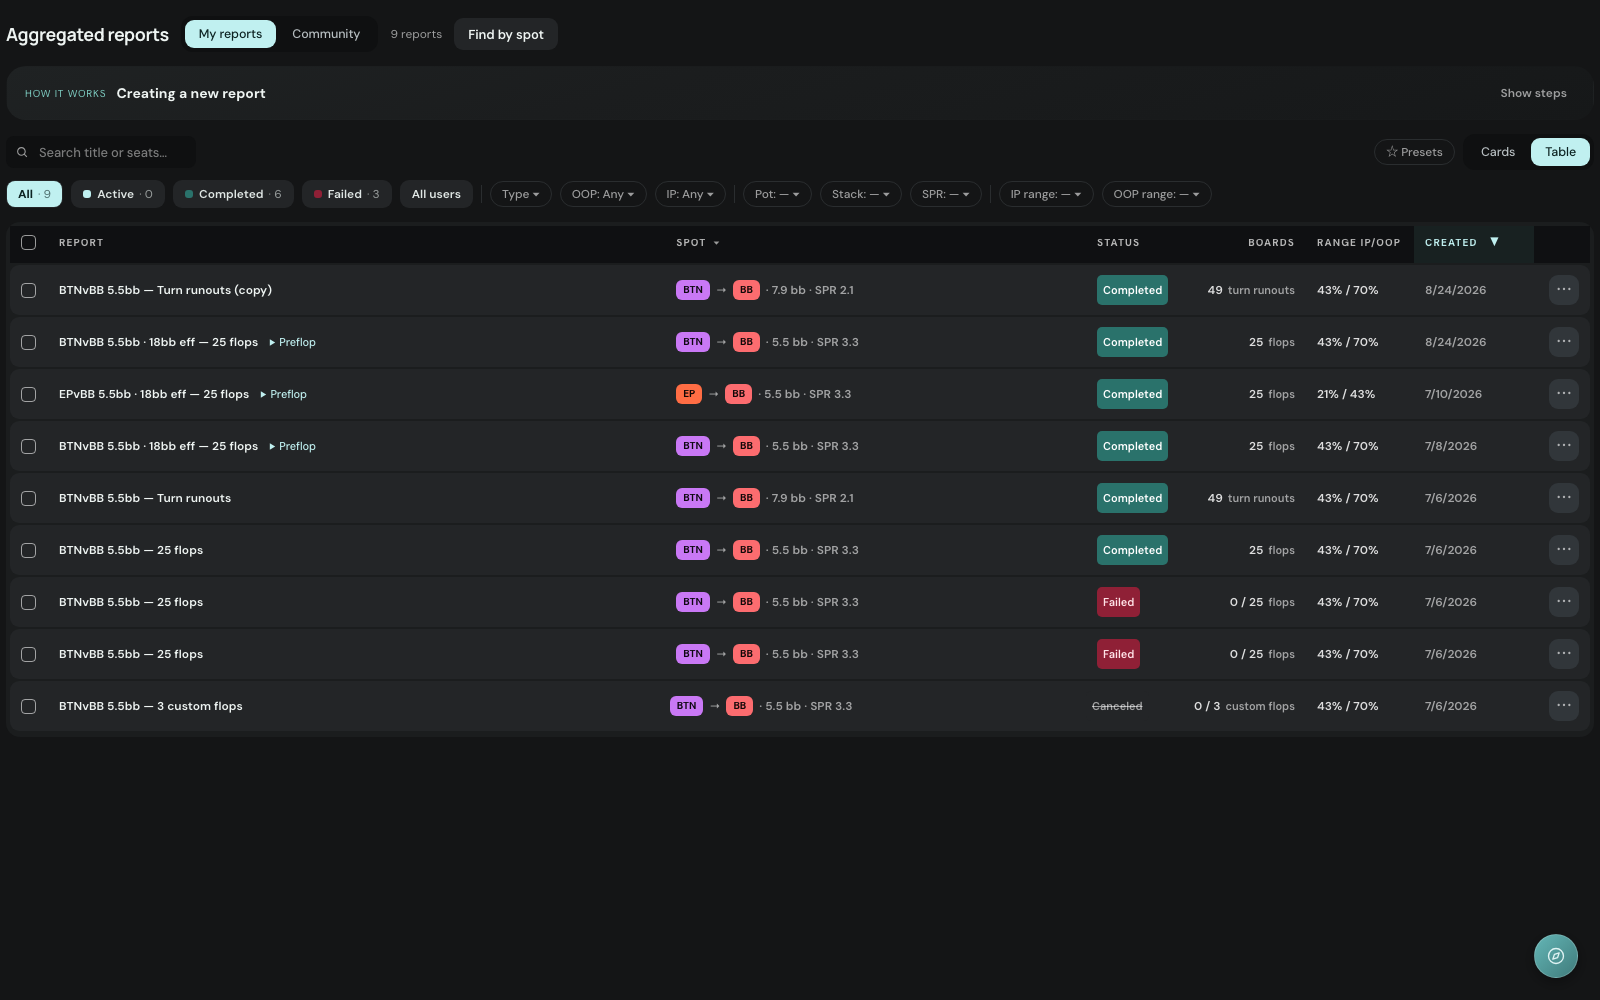The width and height of the screenshot is (1600, 1000).
Task: Open the report 'BTNvBB 5.5bb — 3 custom flops'
Action: pyautogui.click(x=151, y=706)
